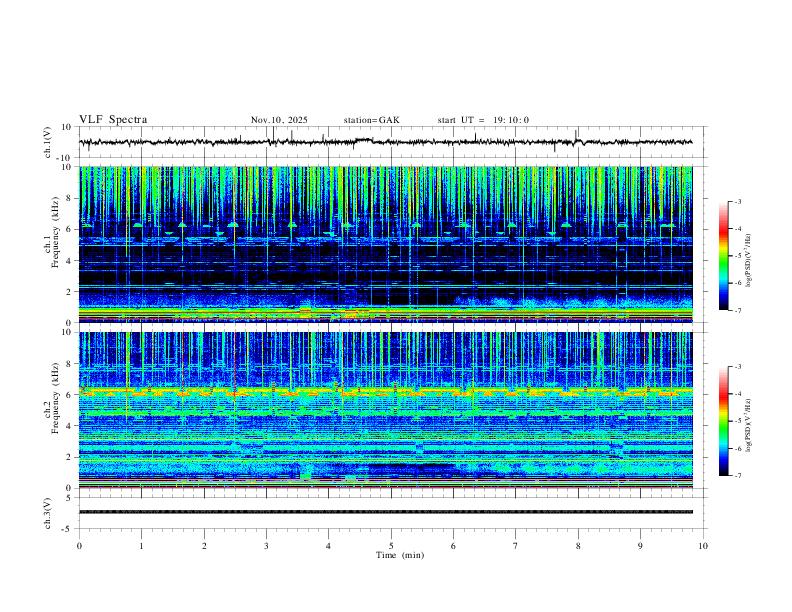Click the 'start UT = 19:10:0' header text
792x612 pixels.
483,120
